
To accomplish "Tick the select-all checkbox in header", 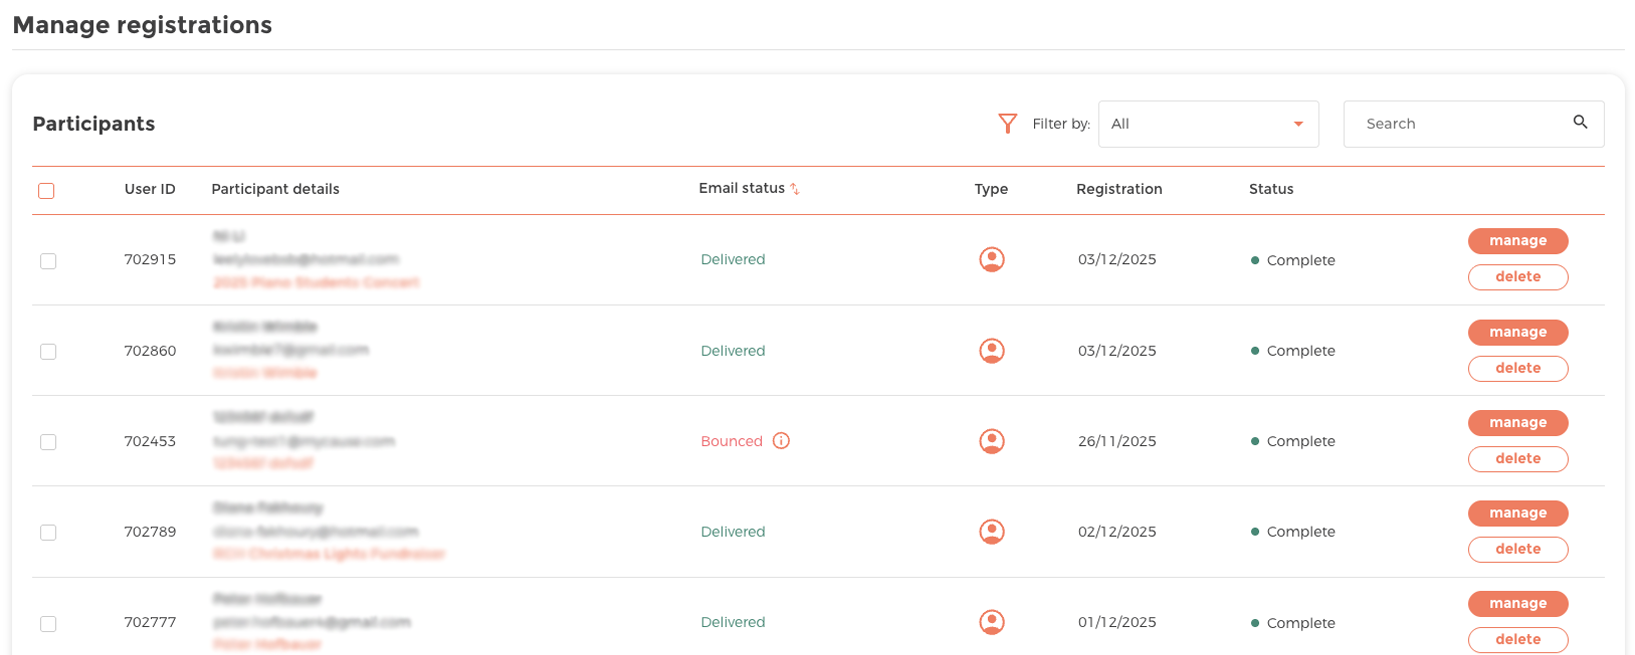I will [46, 191].
